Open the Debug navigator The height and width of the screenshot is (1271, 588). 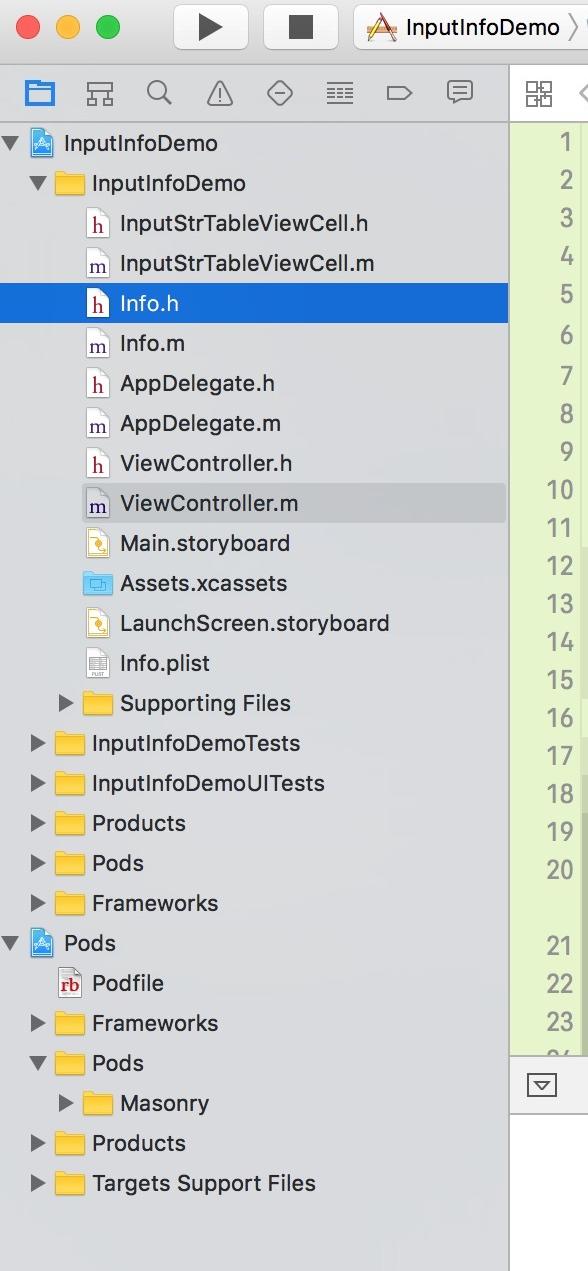(x=340, y=93)
